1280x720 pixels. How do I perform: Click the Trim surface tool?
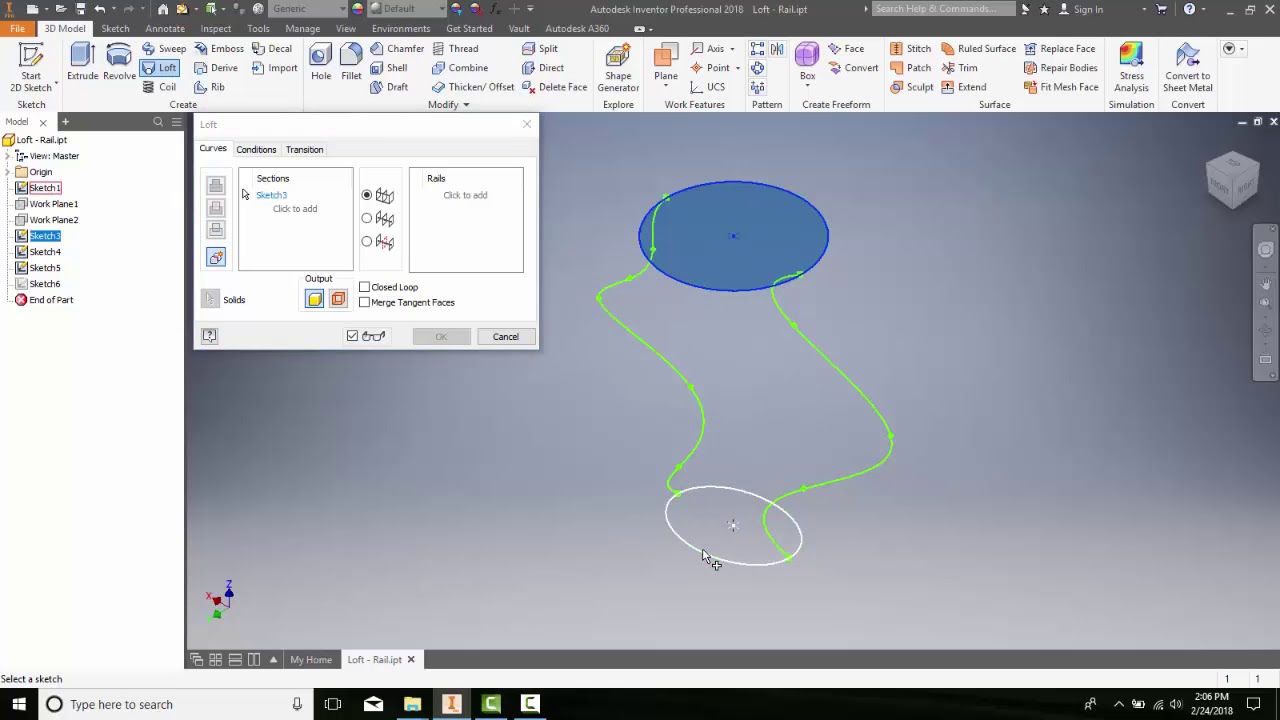(x=959, y=68)
